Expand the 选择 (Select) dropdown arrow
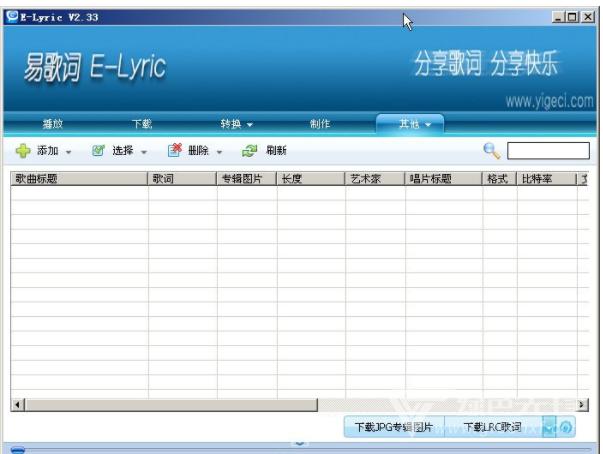Image resolution: width=603 pixels, height=454 pixels. (x=144, y=152)
